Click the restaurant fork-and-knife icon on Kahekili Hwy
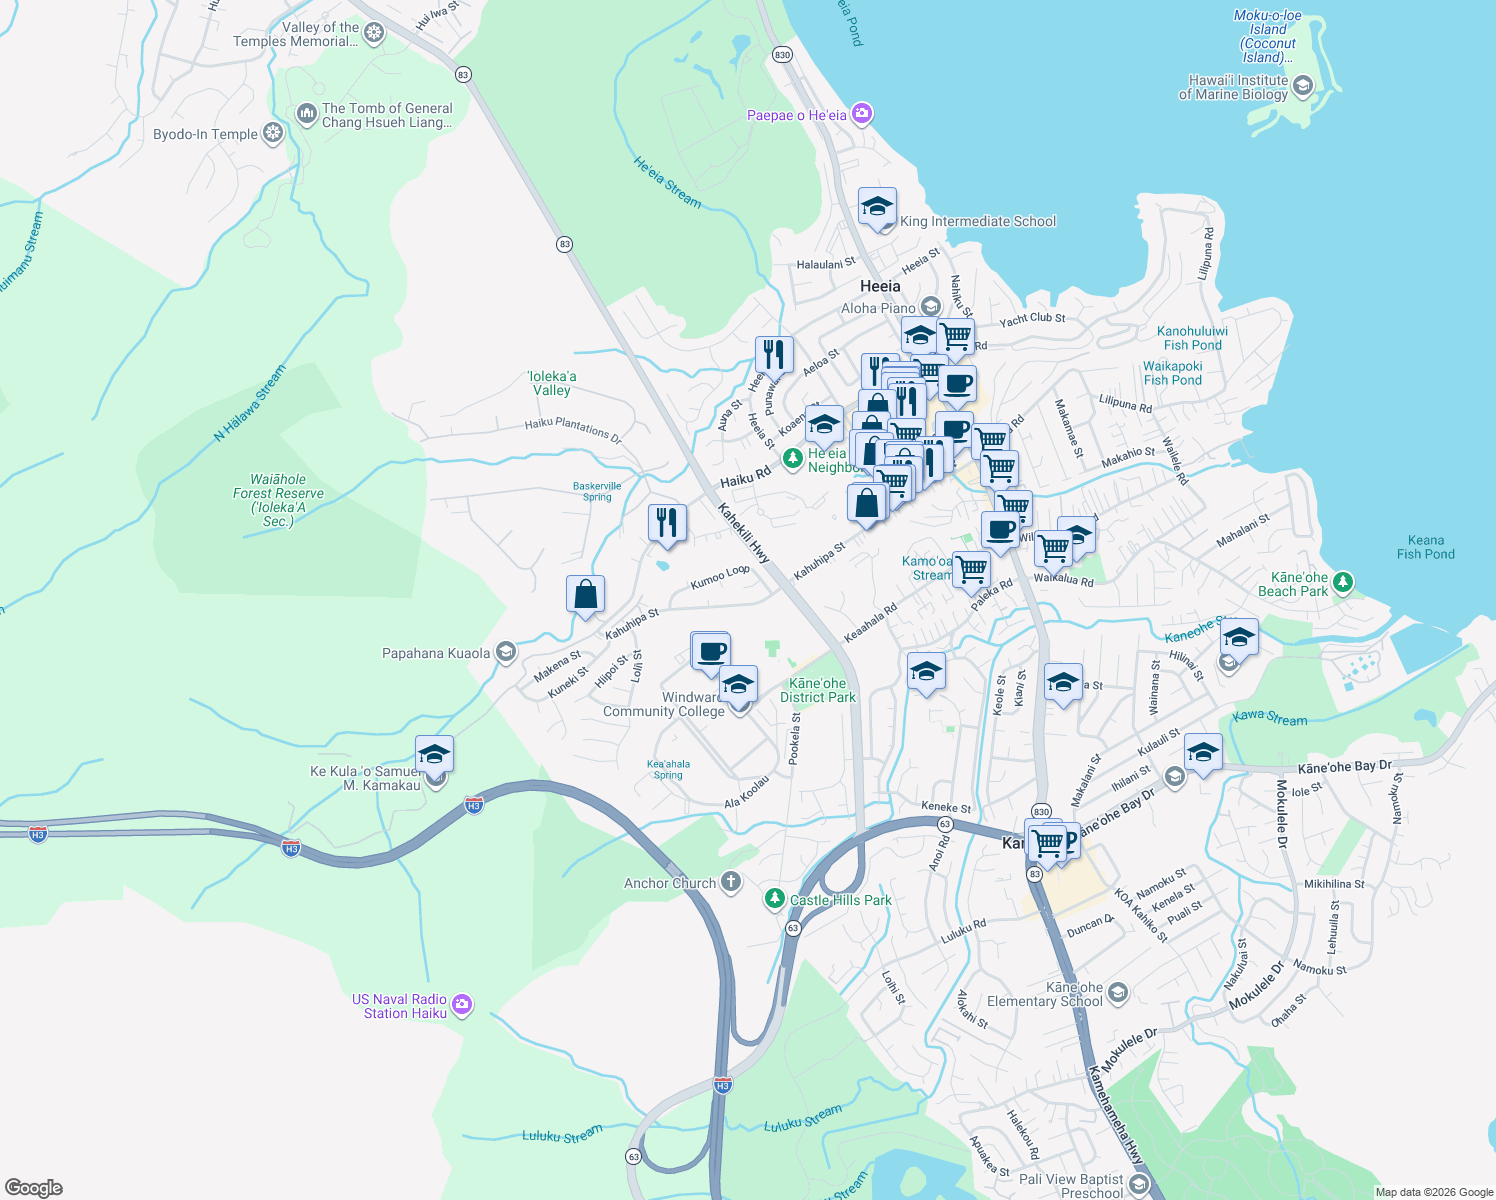 click(x=666, y=520)
